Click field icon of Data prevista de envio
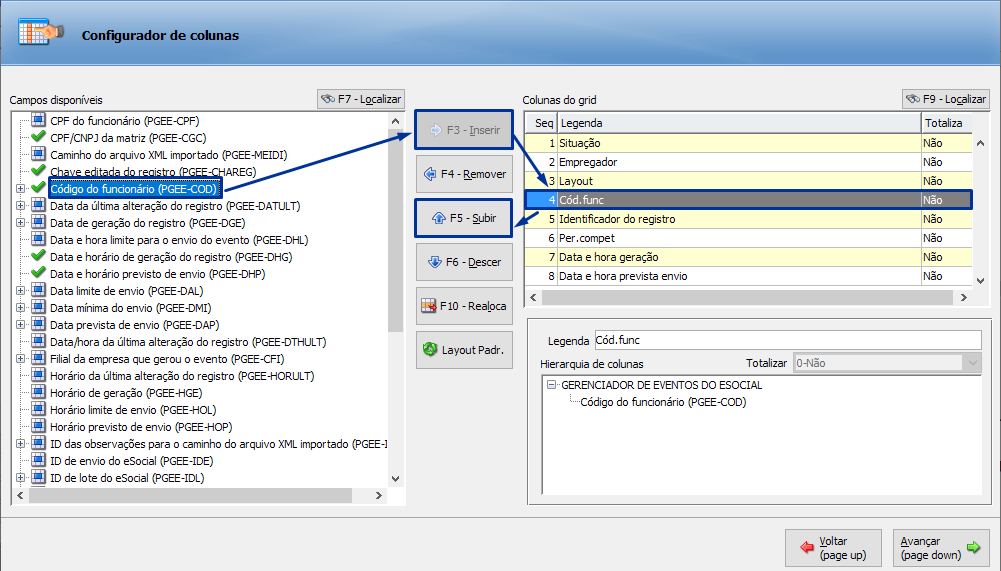The image size is (1001, 571). [38, 324]
